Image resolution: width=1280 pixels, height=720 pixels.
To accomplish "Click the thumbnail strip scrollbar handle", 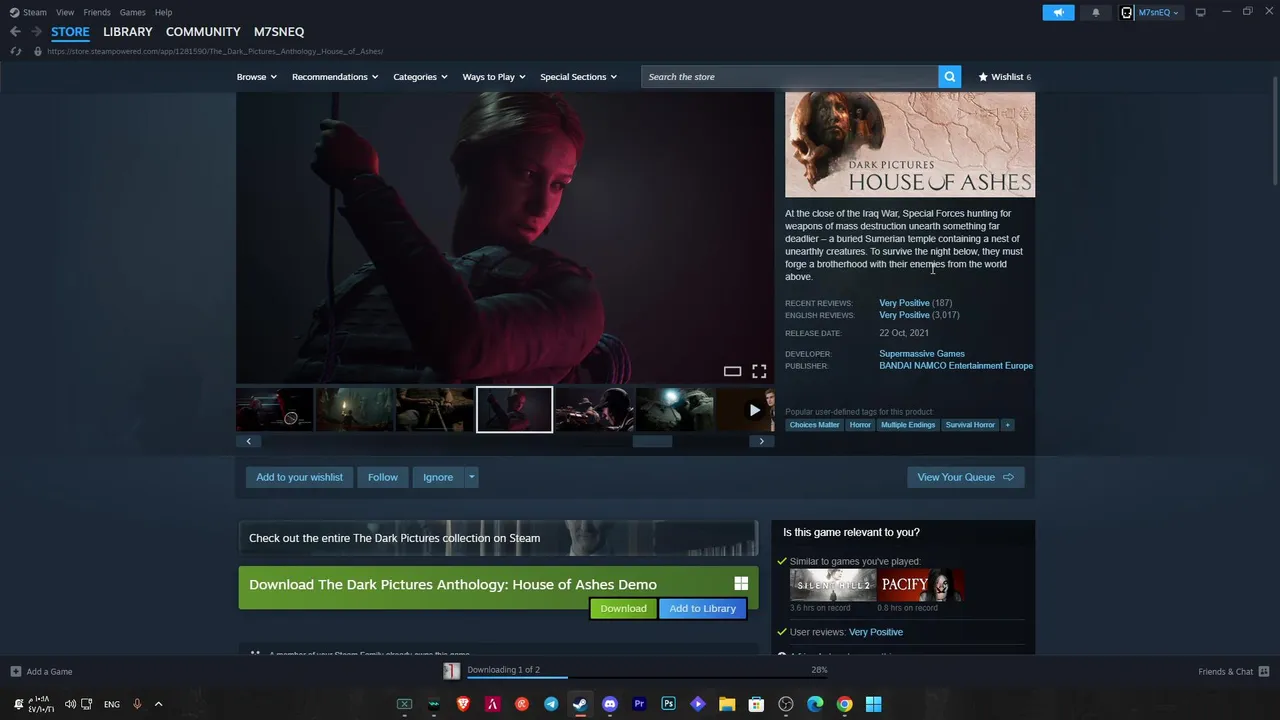I will coord(652,441).
